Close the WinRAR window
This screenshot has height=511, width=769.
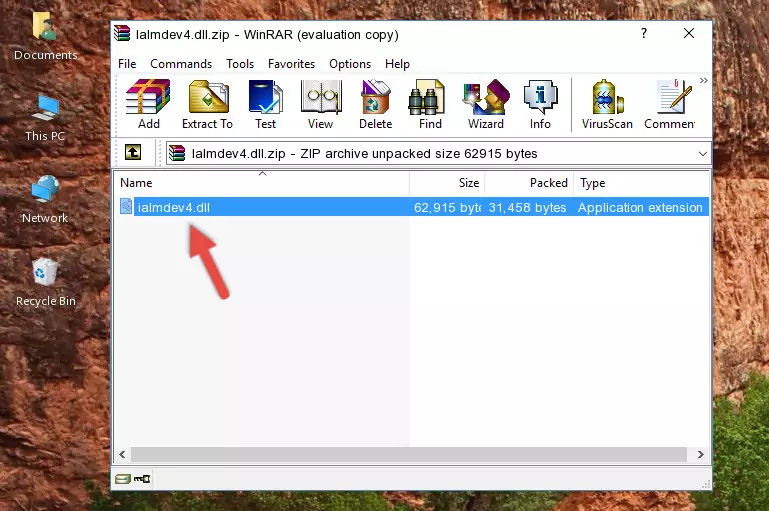click(689, 33)
